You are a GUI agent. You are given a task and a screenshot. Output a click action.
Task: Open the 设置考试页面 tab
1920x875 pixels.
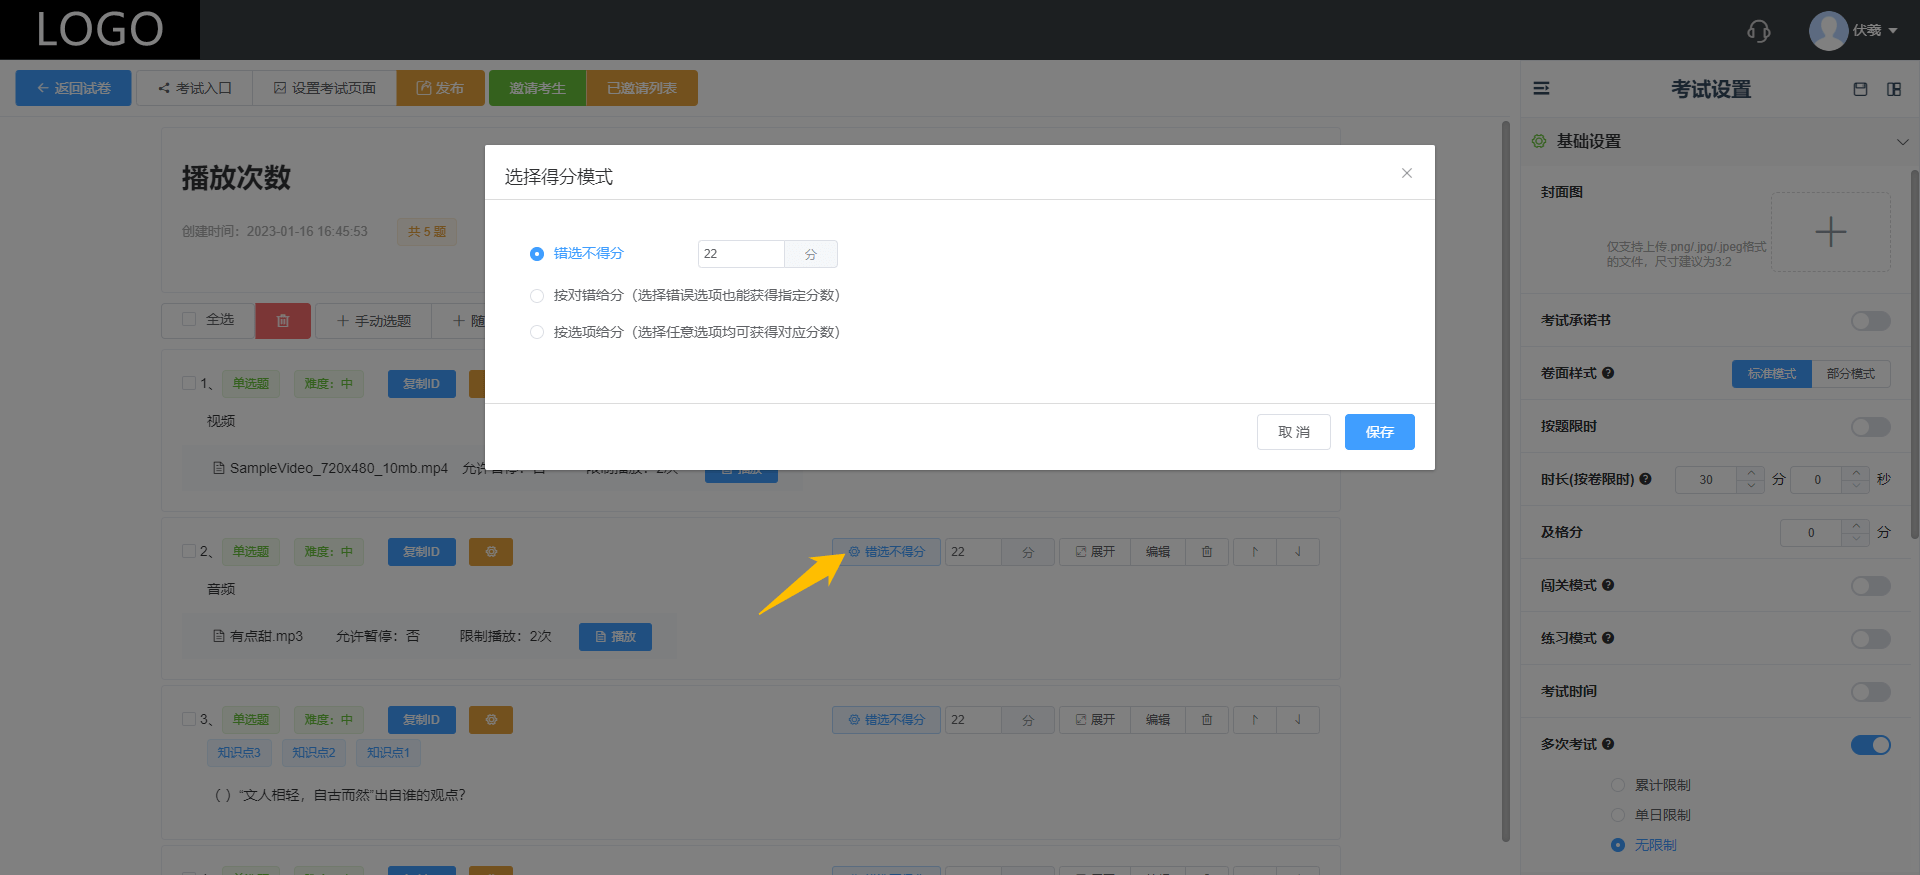pos(325,88)
